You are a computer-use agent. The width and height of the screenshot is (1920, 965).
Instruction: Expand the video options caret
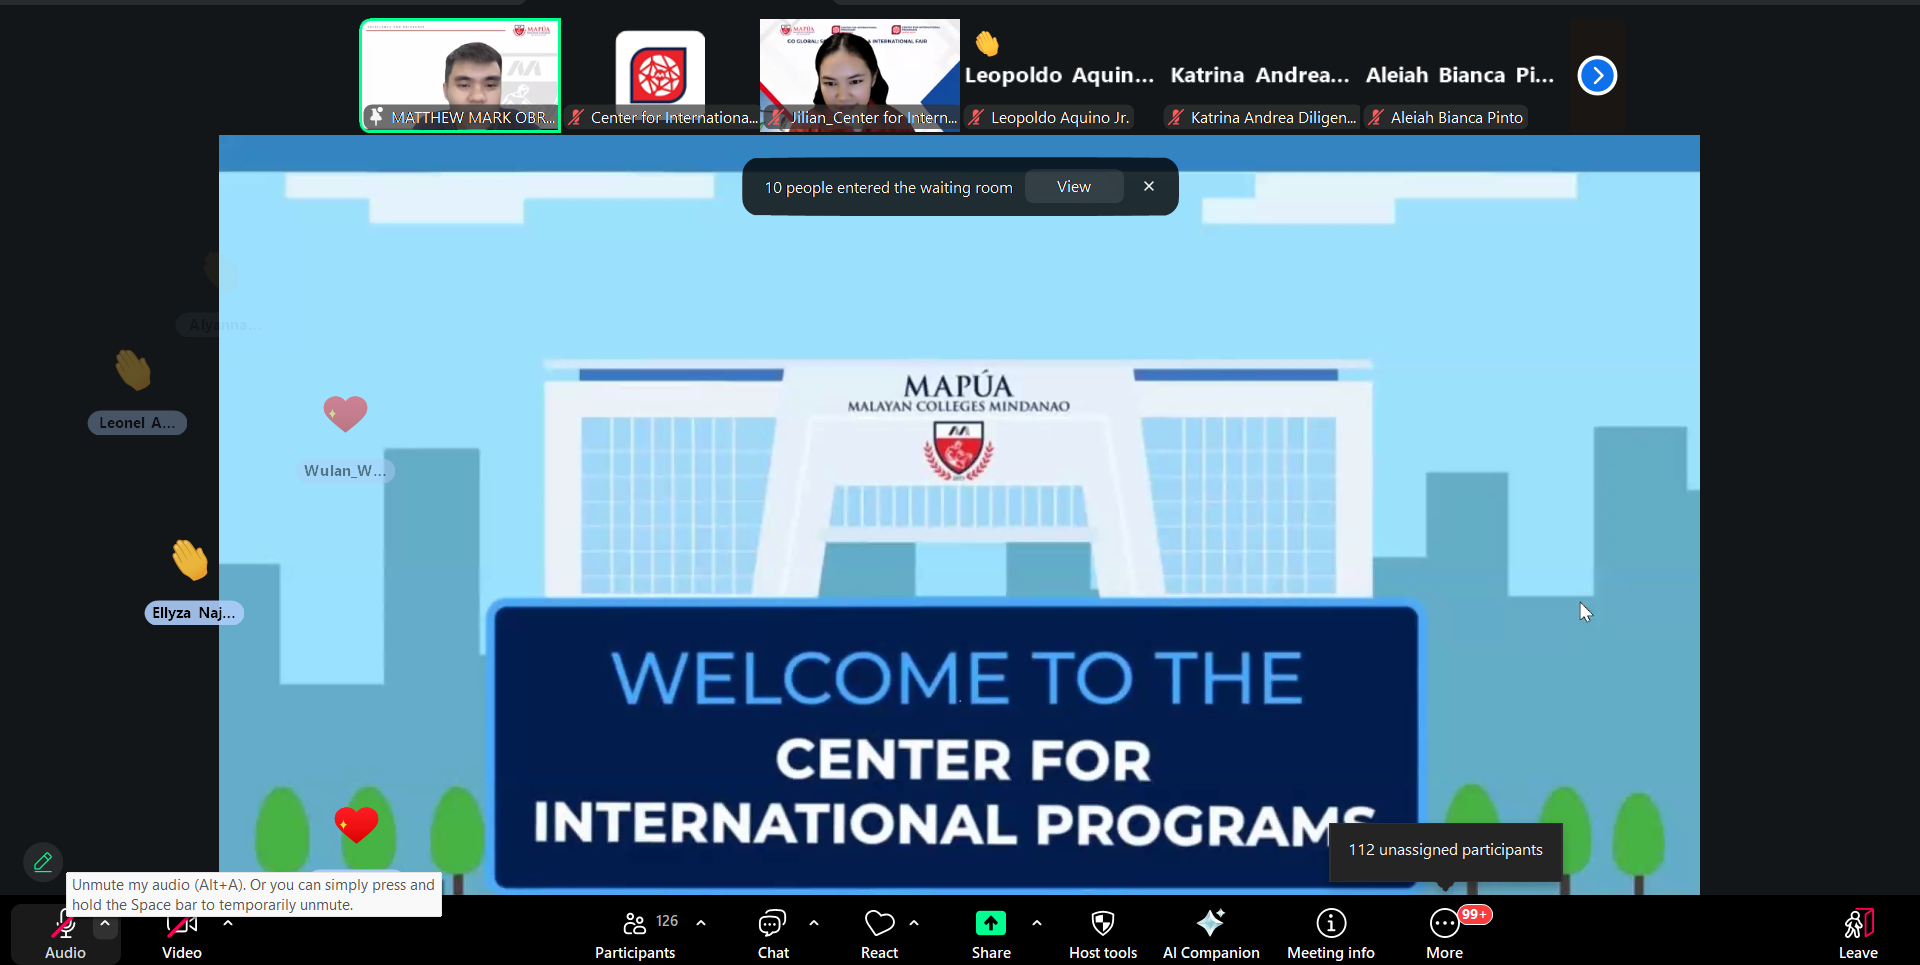point(228,923)
